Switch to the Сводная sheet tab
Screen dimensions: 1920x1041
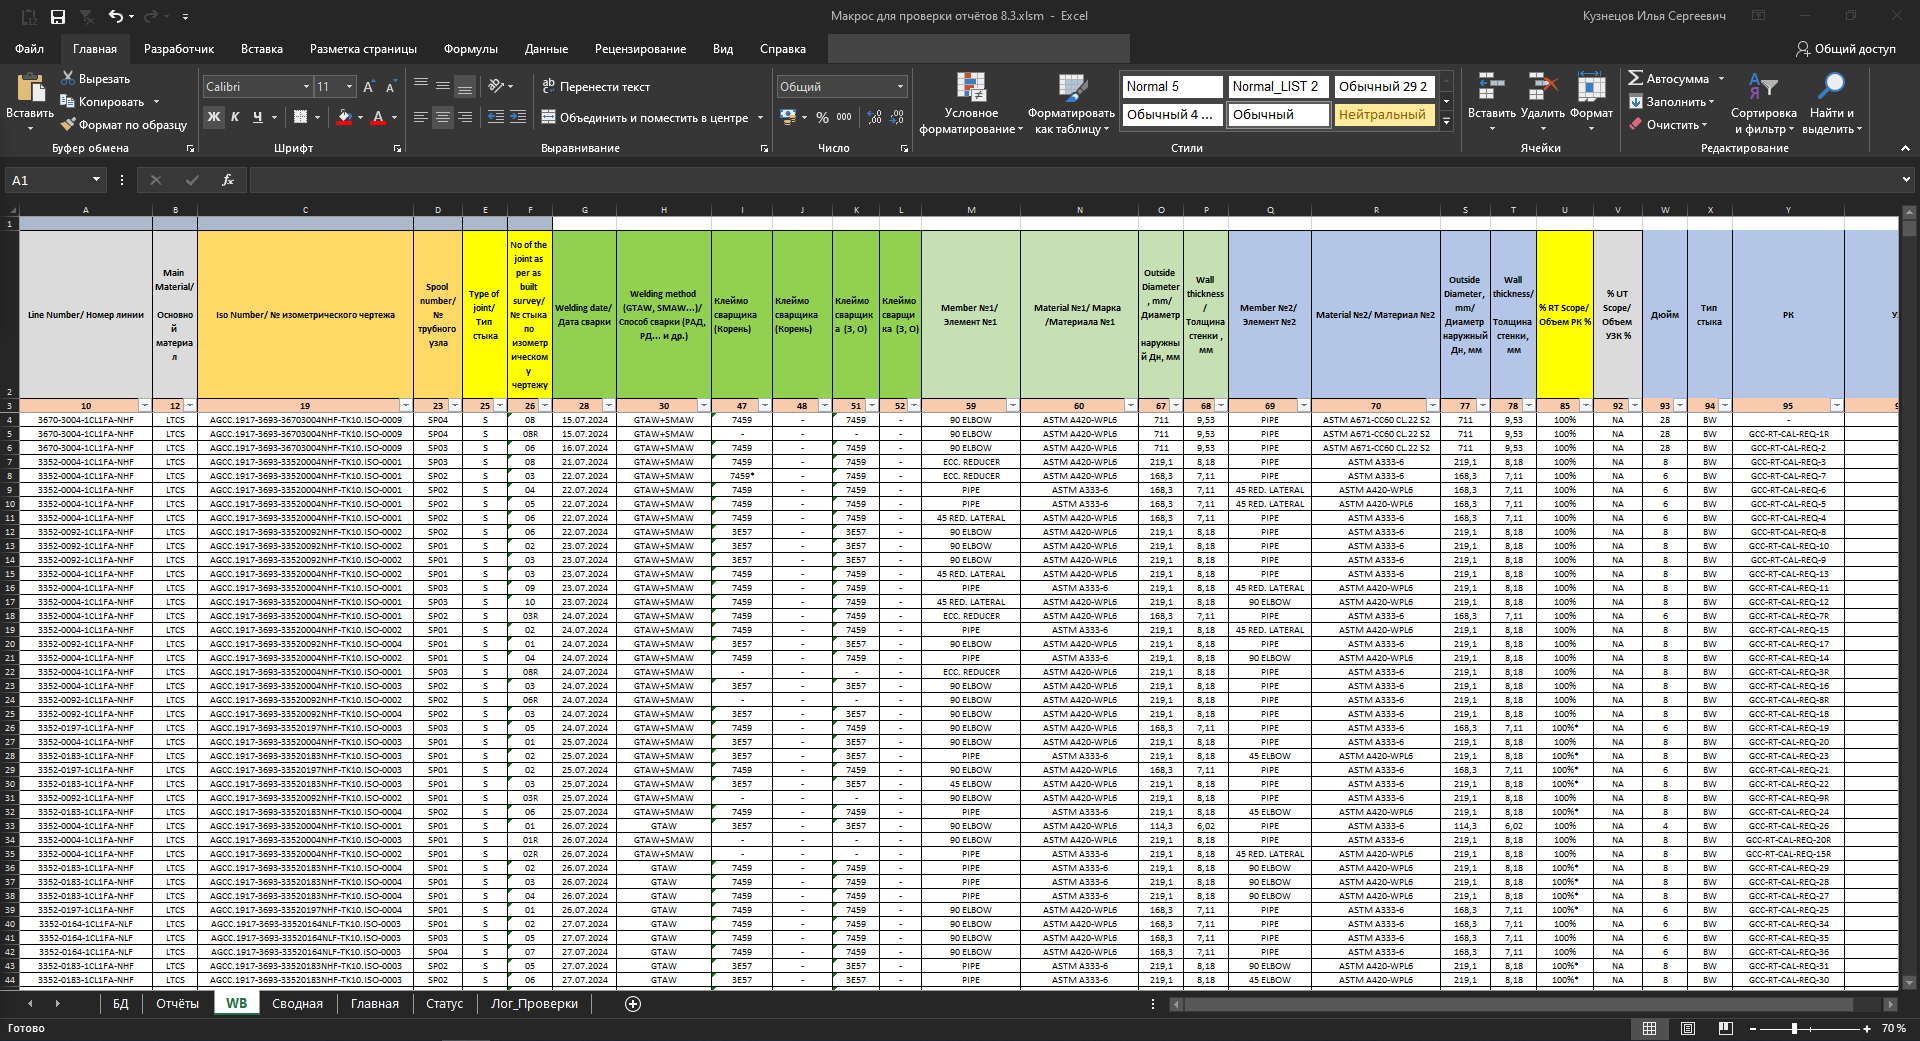(x=297, y=1004)
